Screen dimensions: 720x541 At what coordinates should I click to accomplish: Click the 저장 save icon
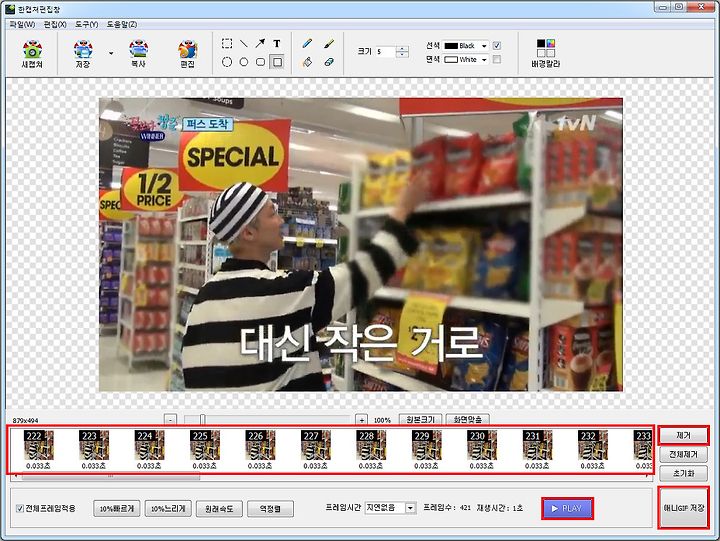tap(83, 54)
